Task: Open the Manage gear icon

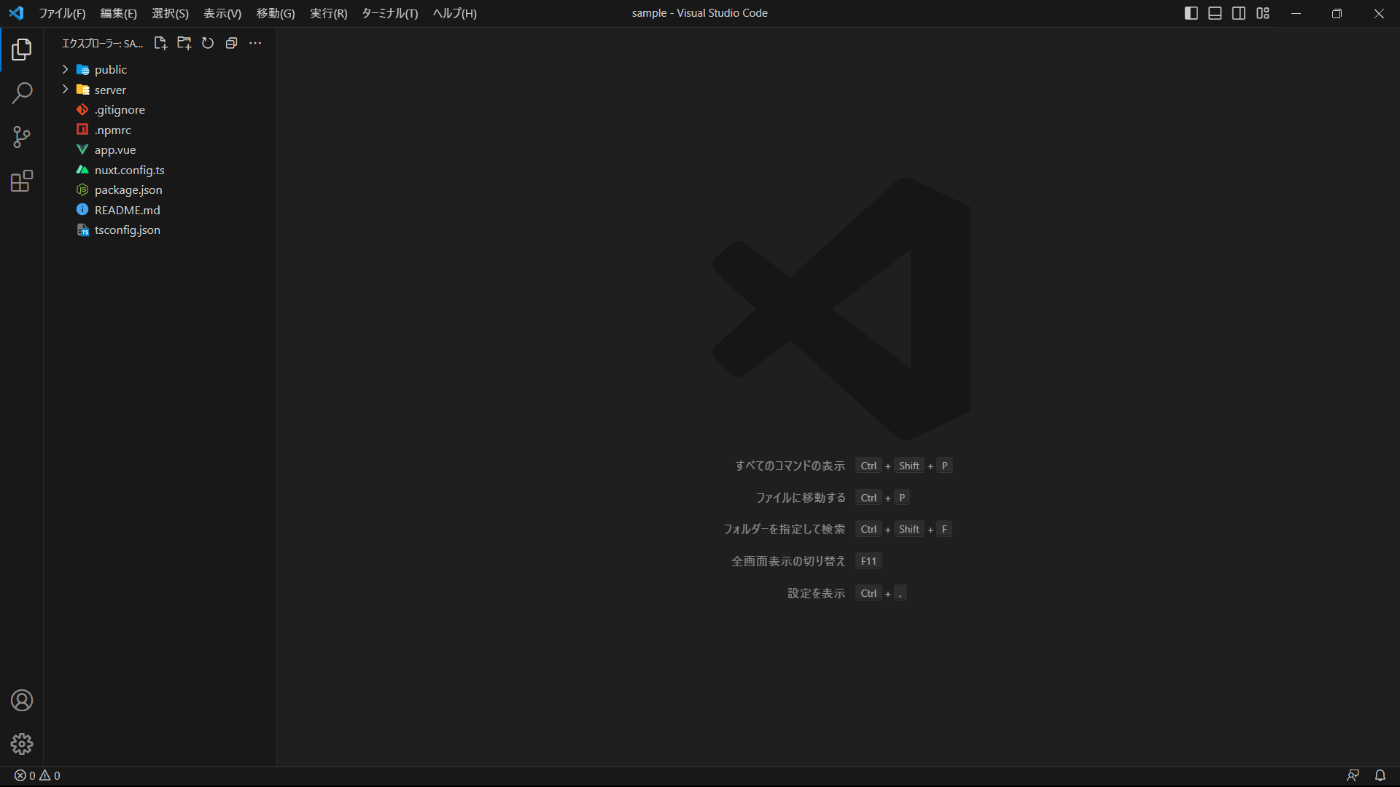Action: 22,744
